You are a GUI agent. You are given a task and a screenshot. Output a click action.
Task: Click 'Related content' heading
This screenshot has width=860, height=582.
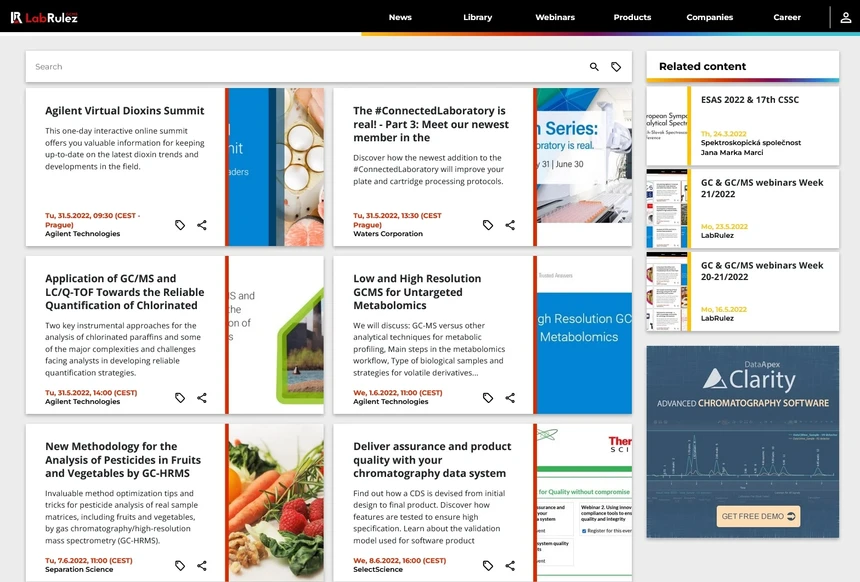coord(703,66)
